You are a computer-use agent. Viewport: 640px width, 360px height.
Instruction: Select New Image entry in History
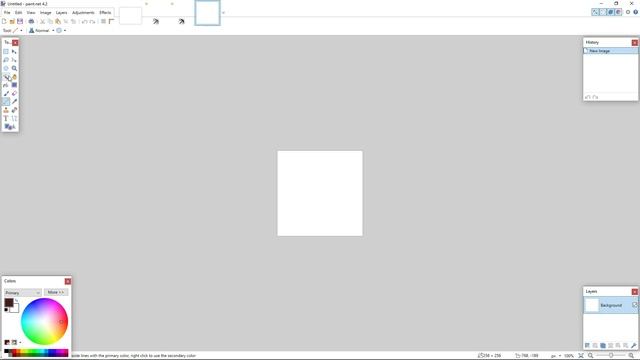(611, 51)
